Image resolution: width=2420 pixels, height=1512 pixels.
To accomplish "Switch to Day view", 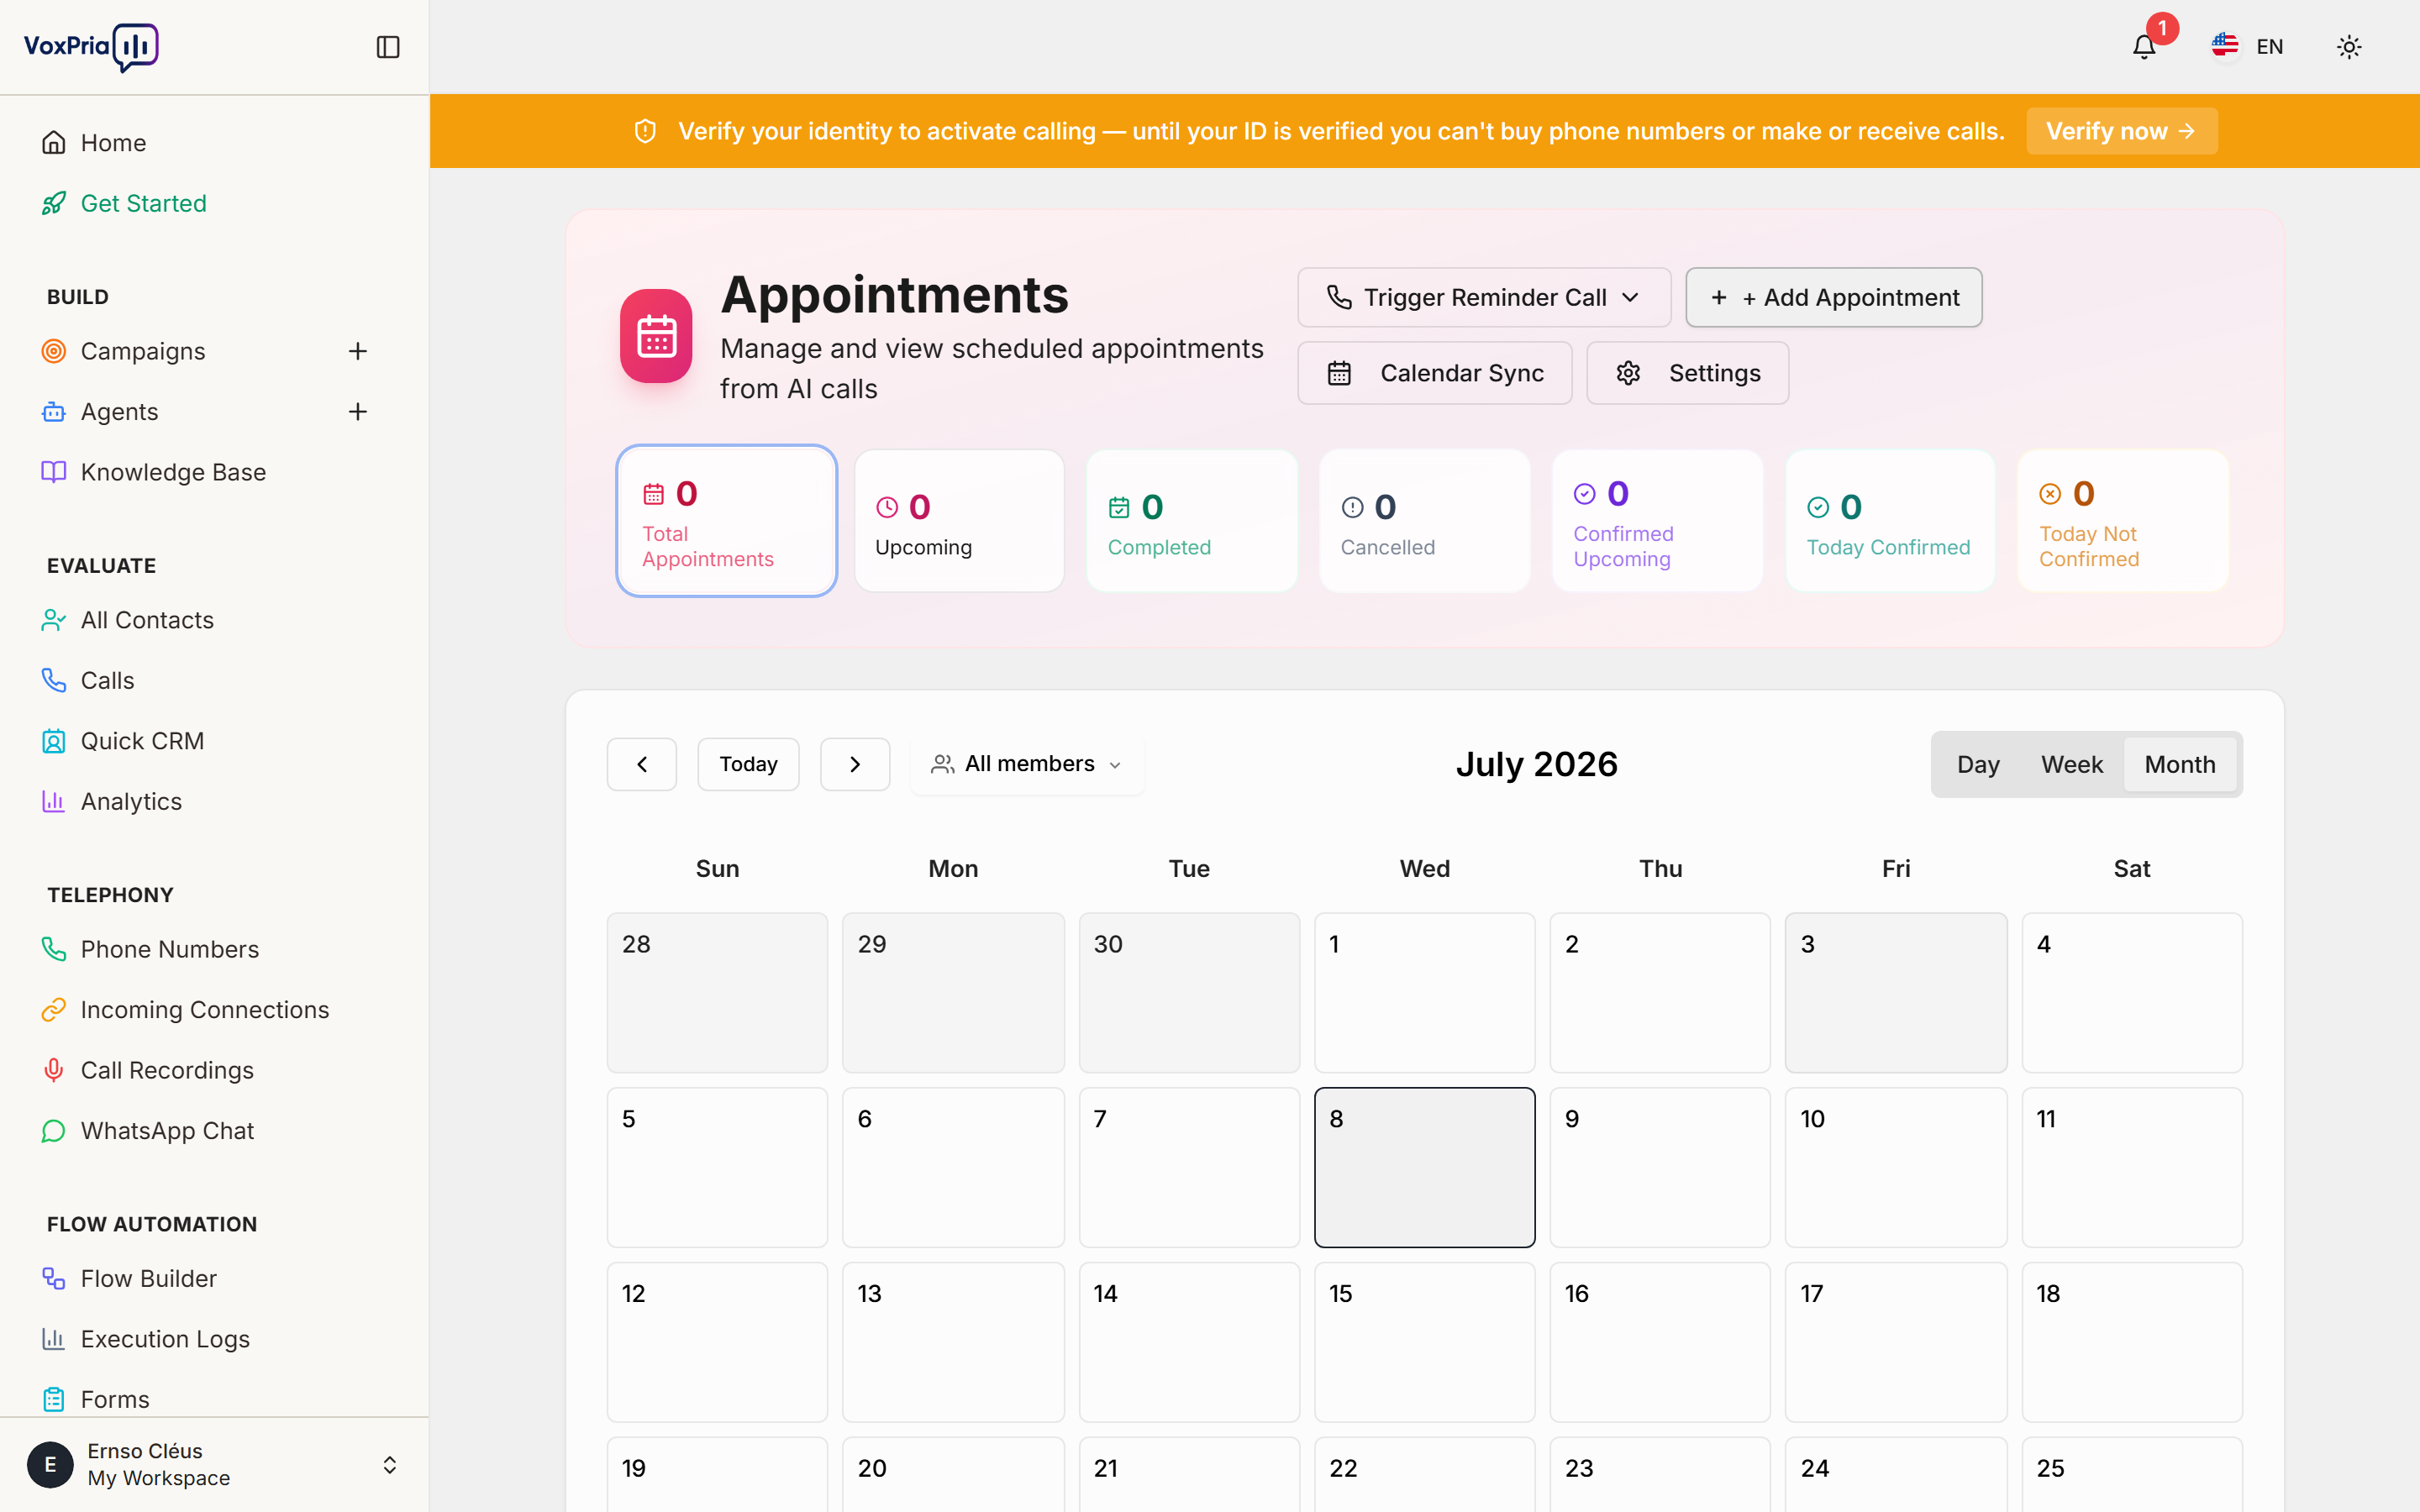I will [x=1978, y=764].
